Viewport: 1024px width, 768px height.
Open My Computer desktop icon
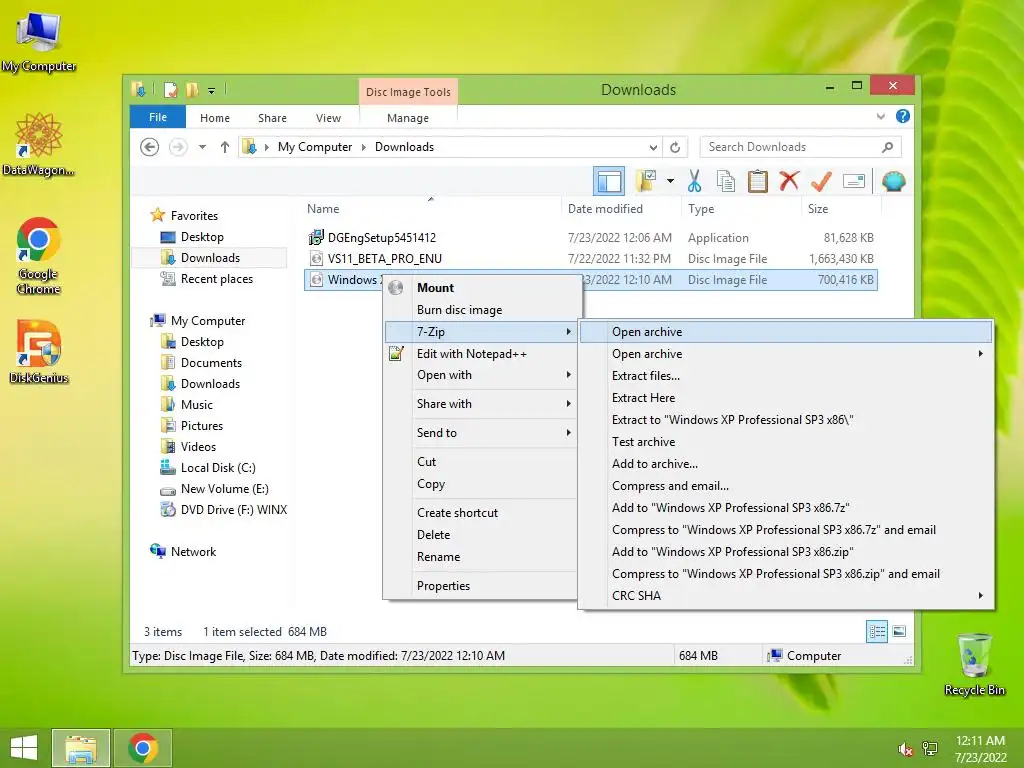(39, 42)
